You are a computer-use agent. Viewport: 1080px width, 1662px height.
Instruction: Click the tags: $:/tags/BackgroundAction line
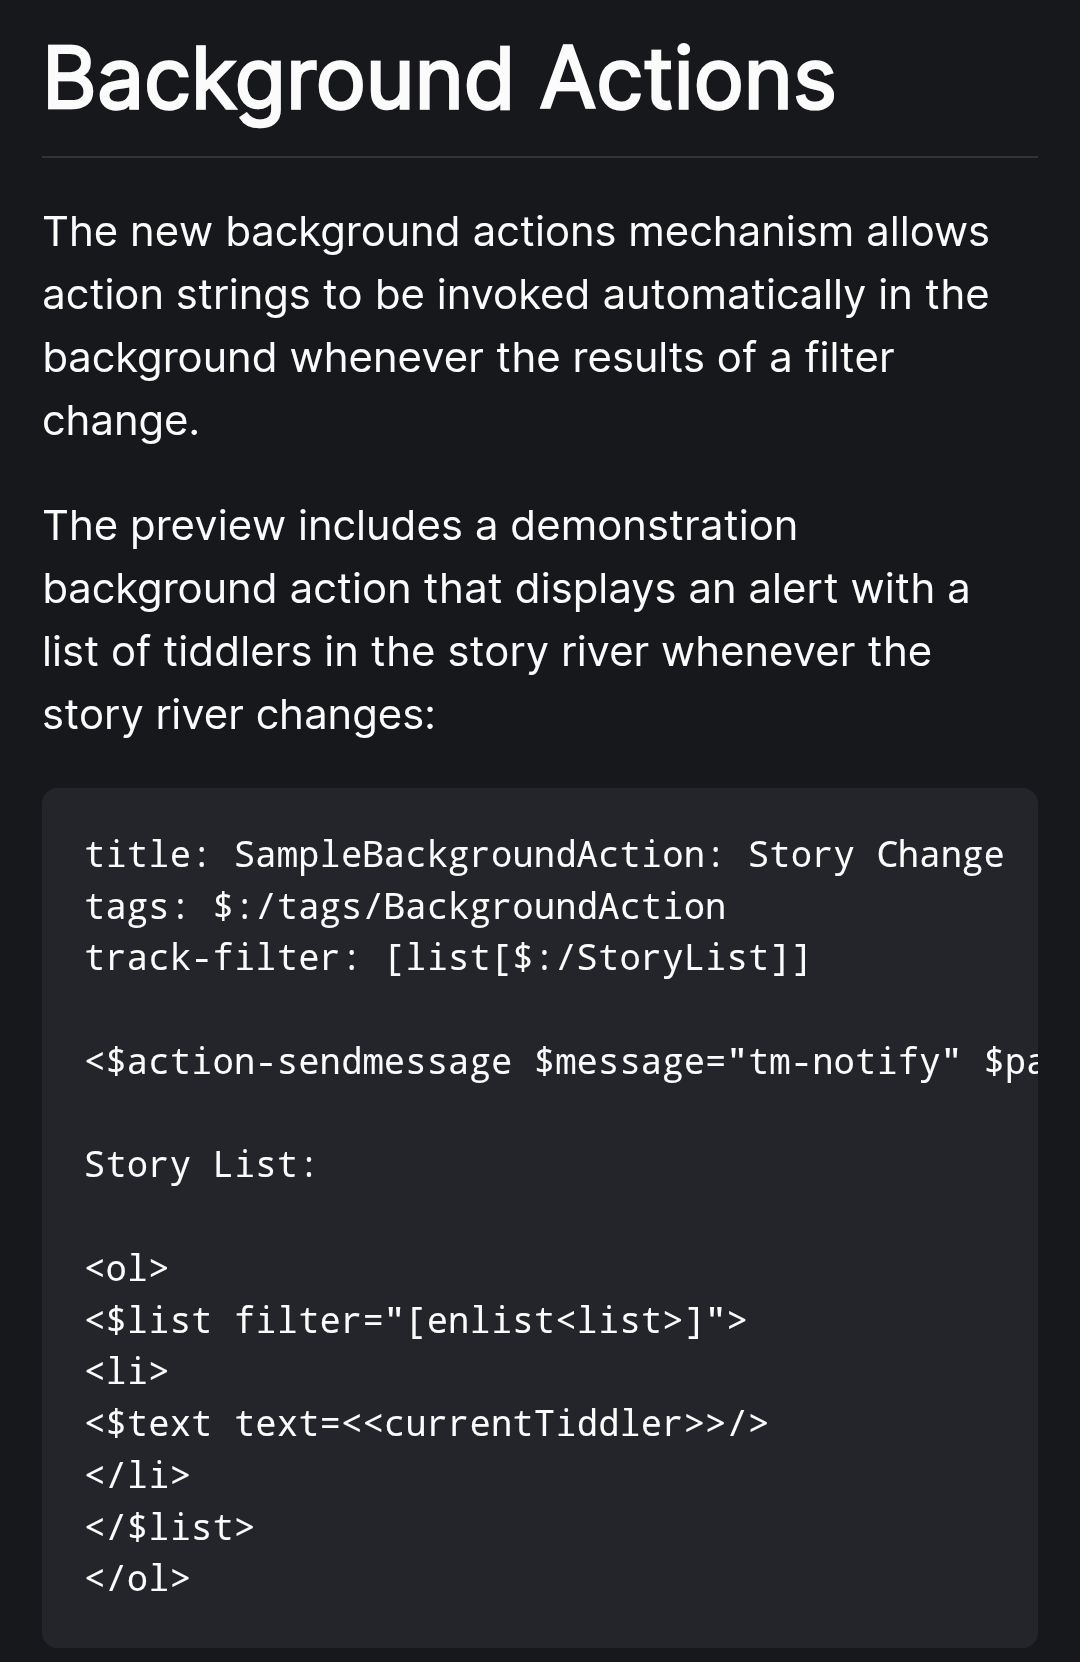(405, 907)
